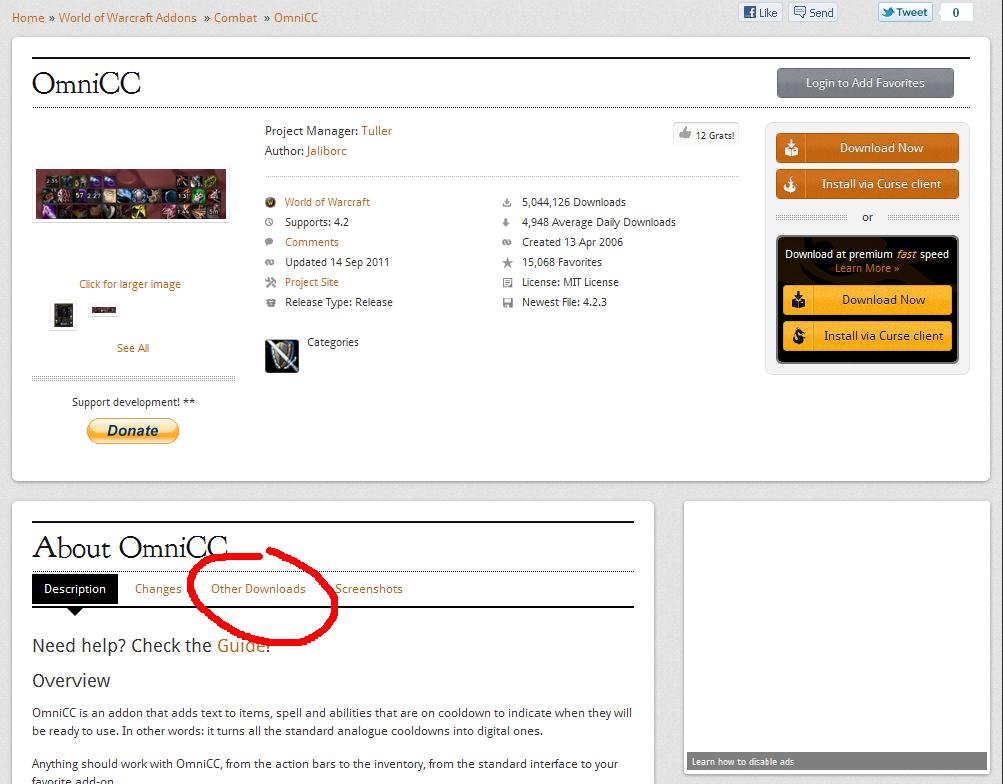
Task: Click the star icon beside 15,068 Favorites
Action: 507,262
